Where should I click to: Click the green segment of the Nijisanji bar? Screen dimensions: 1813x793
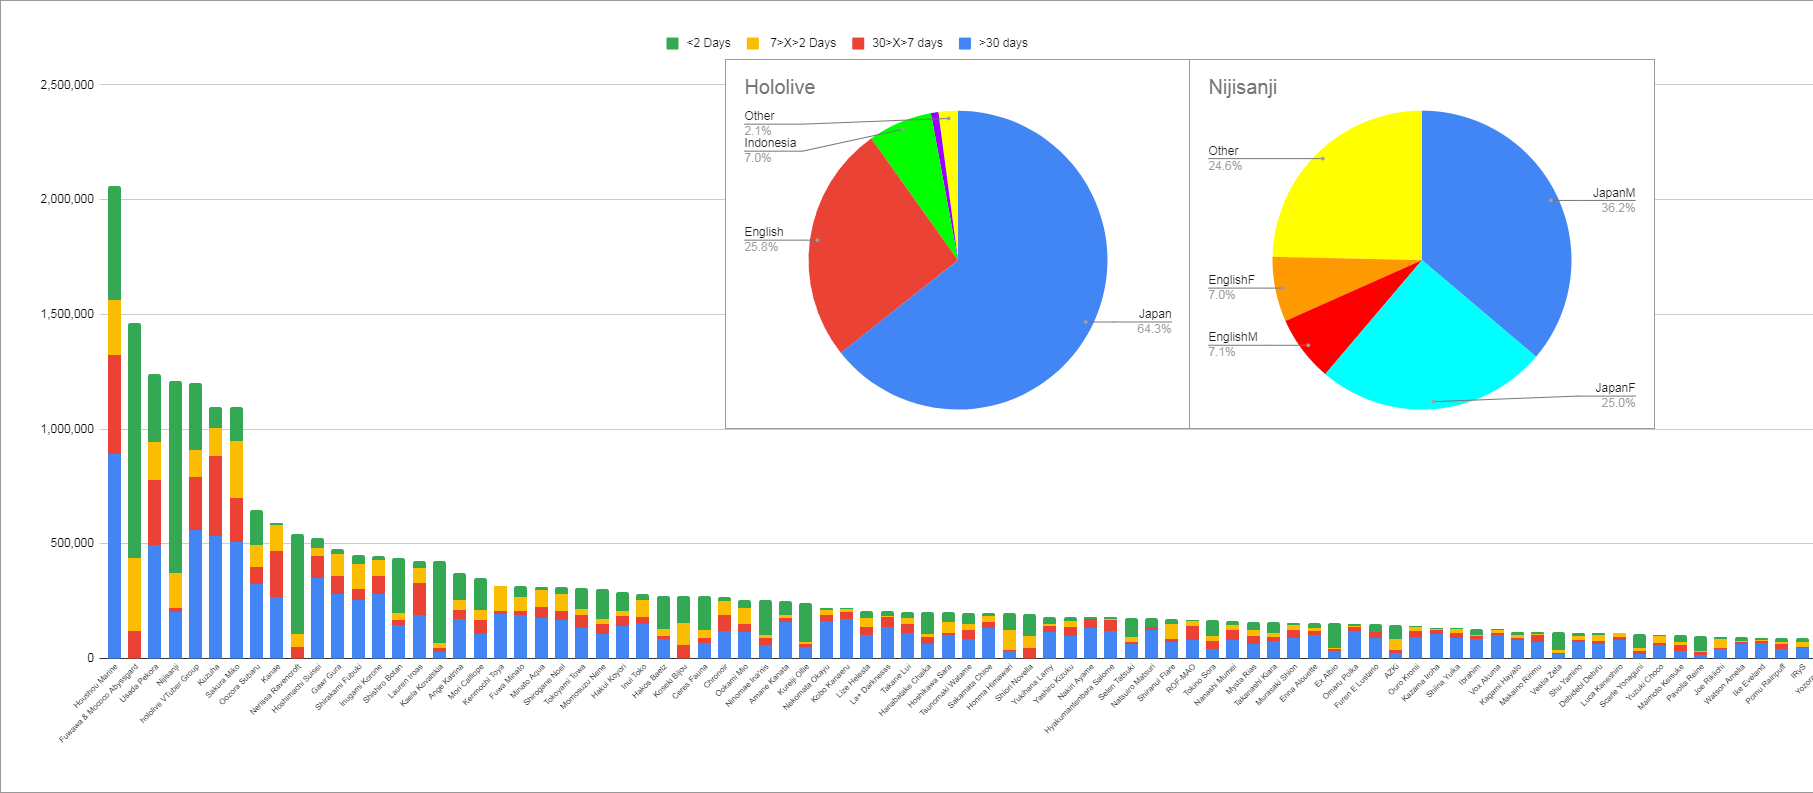click(x=175, y=477)
